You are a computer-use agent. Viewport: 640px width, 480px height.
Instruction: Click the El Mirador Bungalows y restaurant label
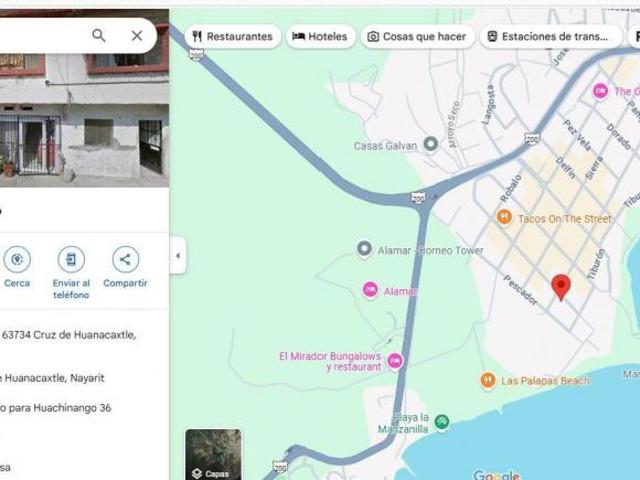tap(330, 362)
